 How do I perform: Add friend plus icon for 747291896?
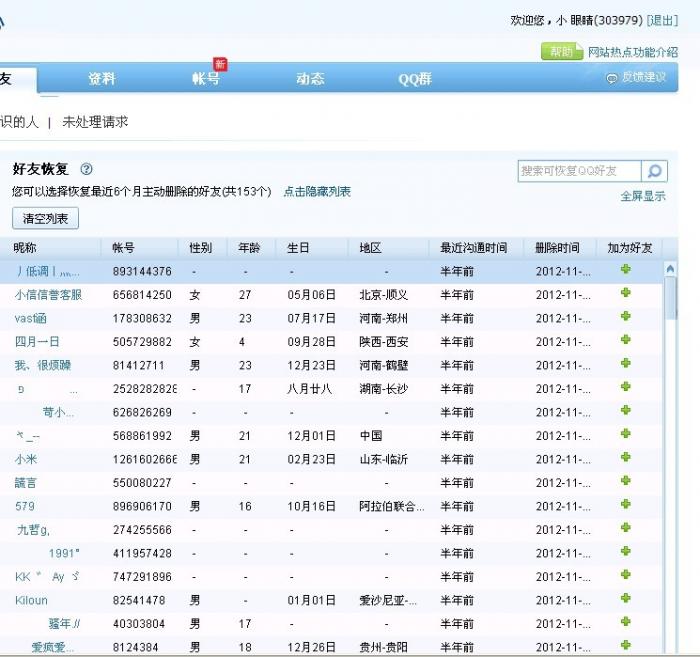pos(625,575)
